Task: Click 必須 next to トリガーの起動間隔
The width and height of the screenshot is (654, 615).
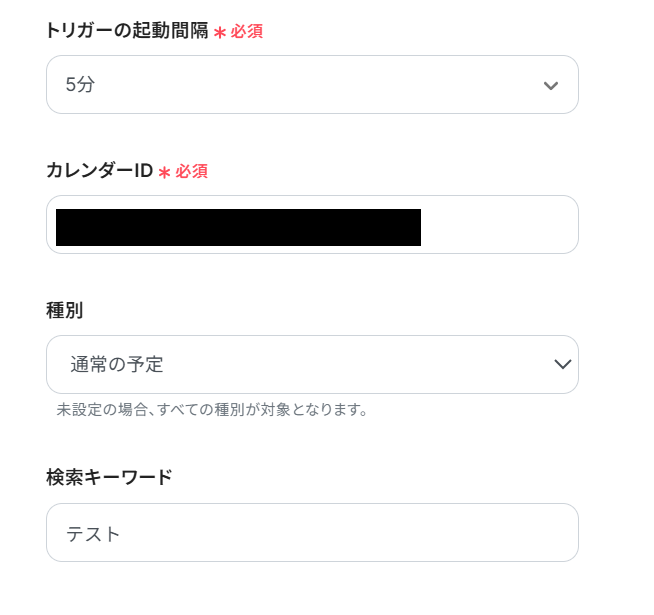Action: point(247,32)
